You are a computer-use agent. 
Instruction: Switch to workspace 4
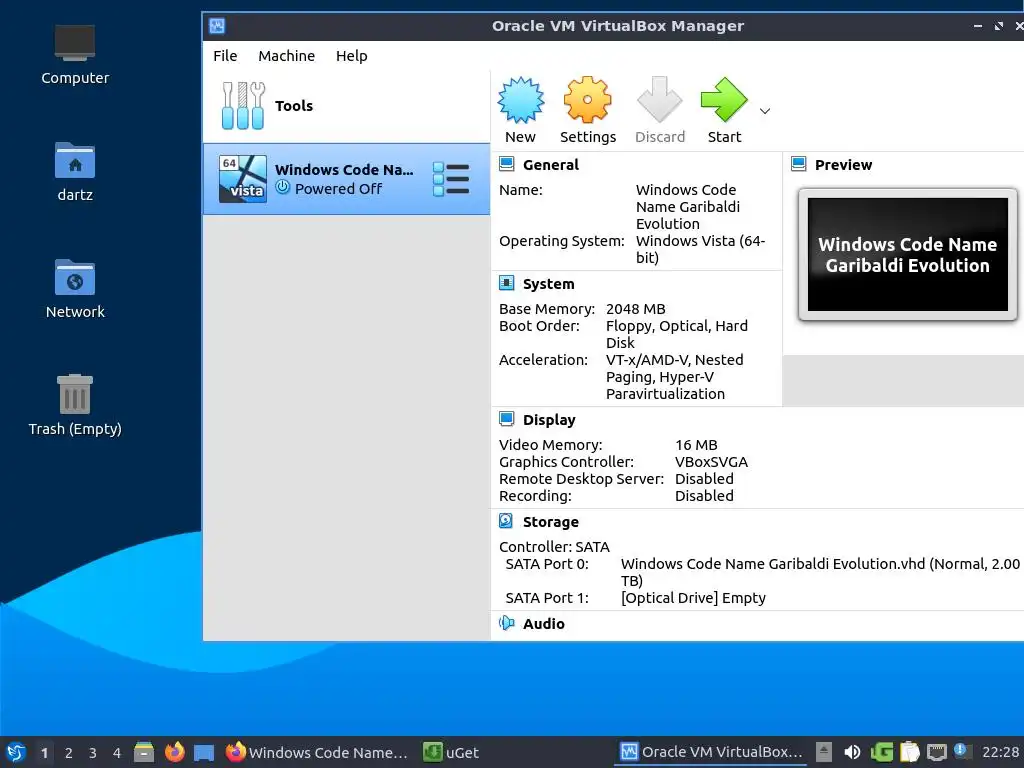pyautogui.click(x=117, y=753)
